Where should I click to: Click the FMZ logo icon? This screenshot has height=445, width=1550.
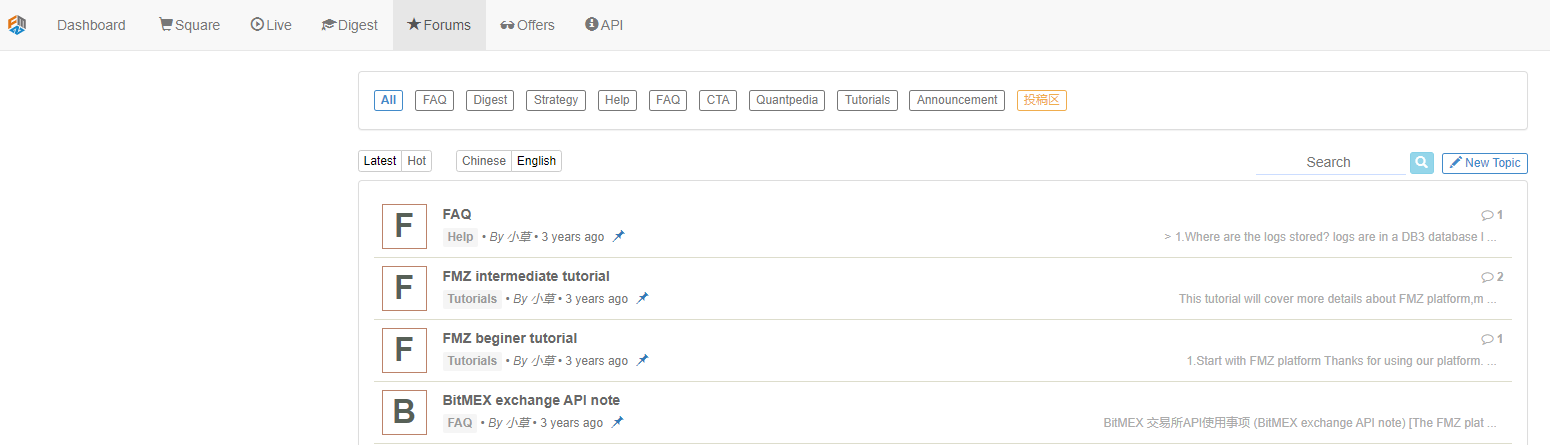click(x=17, y=25)
